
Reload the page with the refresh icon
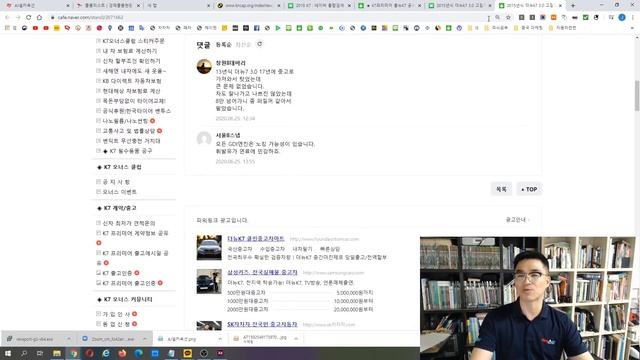tap(29, 18)
